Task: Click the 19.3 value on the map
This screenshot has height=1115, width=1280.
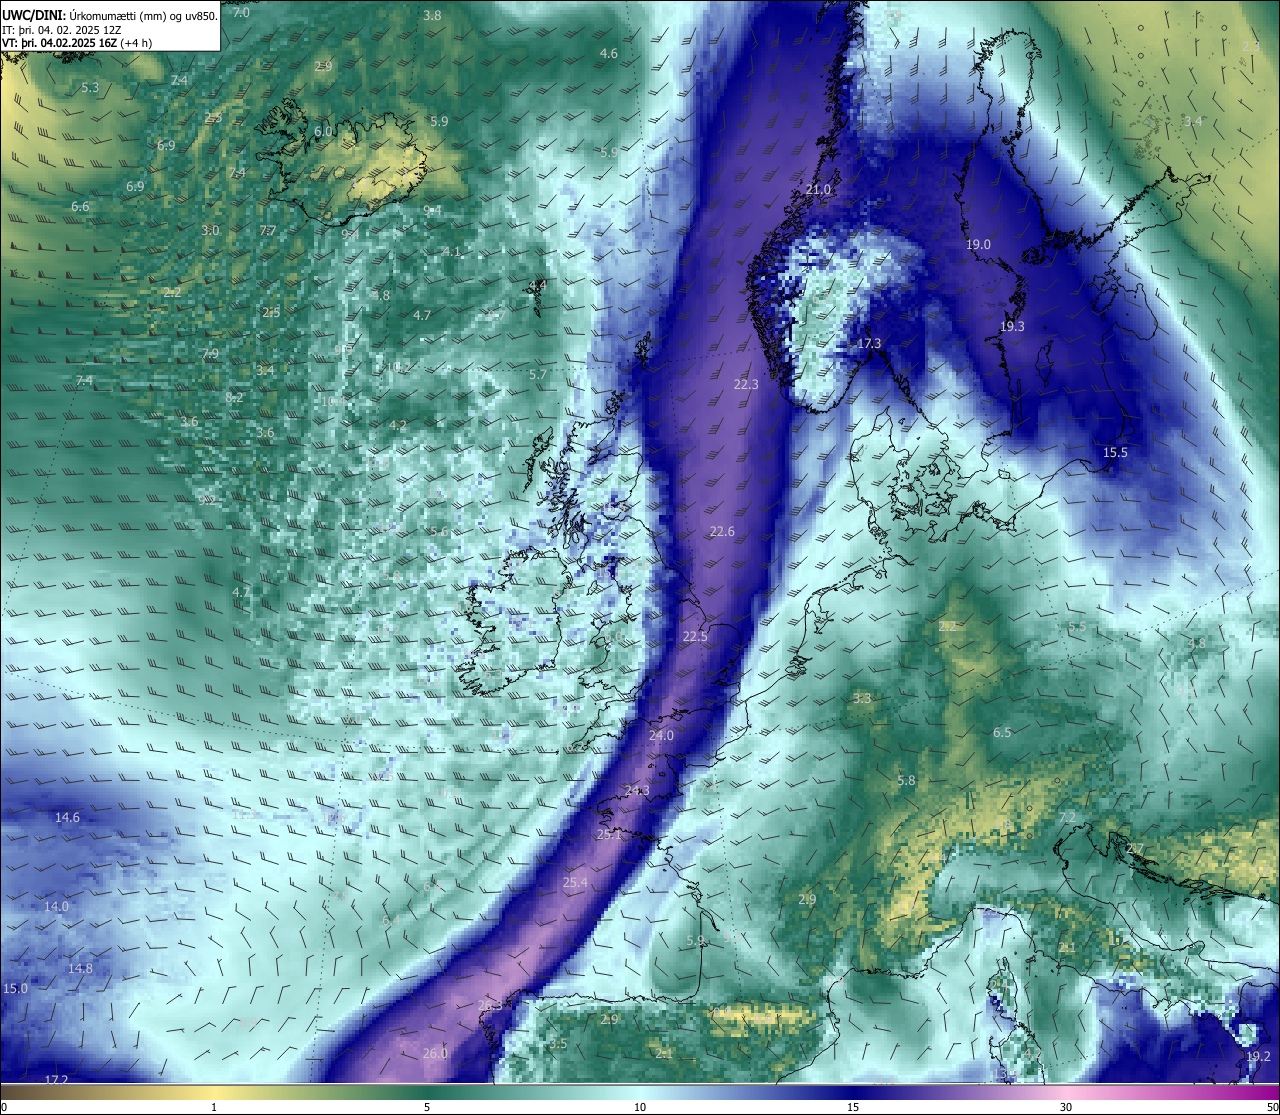Action: [1012, 326]
